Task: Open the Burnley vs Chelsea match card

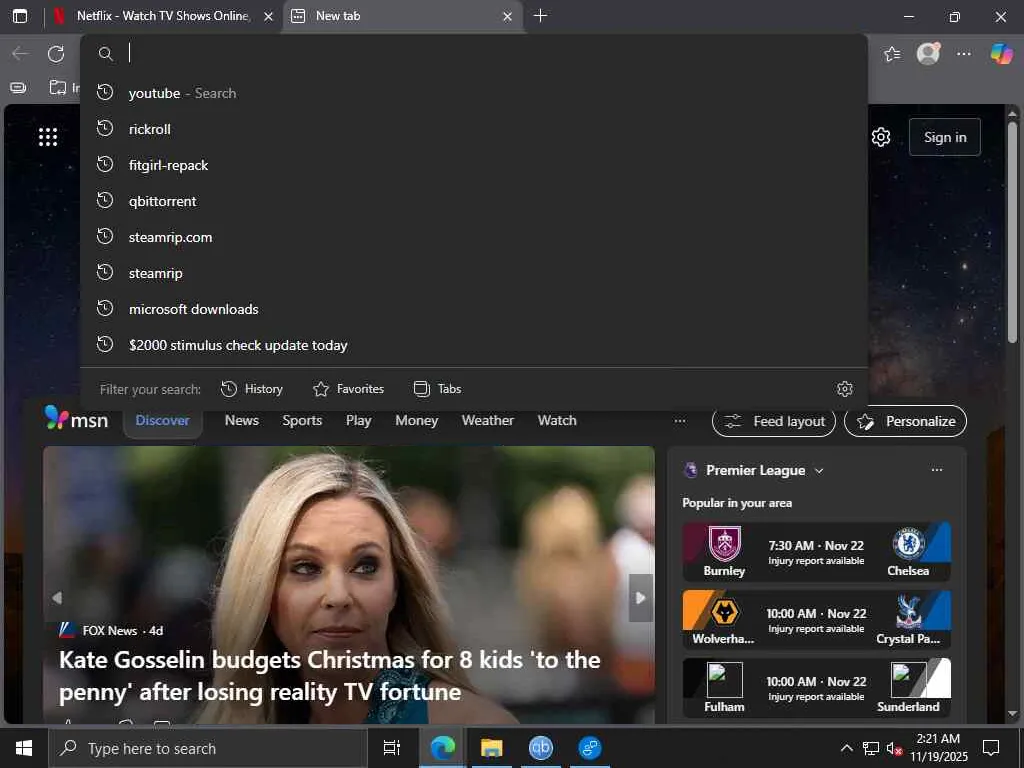Action: click(816, 552)
